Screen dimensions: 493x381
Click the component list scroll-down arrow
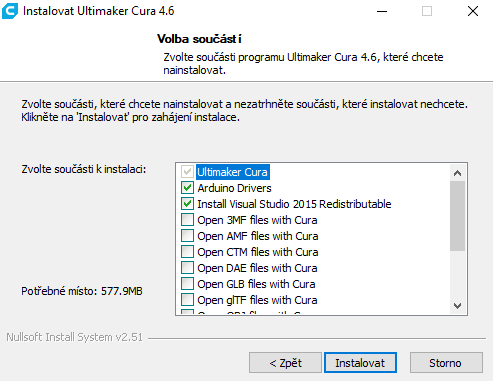point(457,306)
